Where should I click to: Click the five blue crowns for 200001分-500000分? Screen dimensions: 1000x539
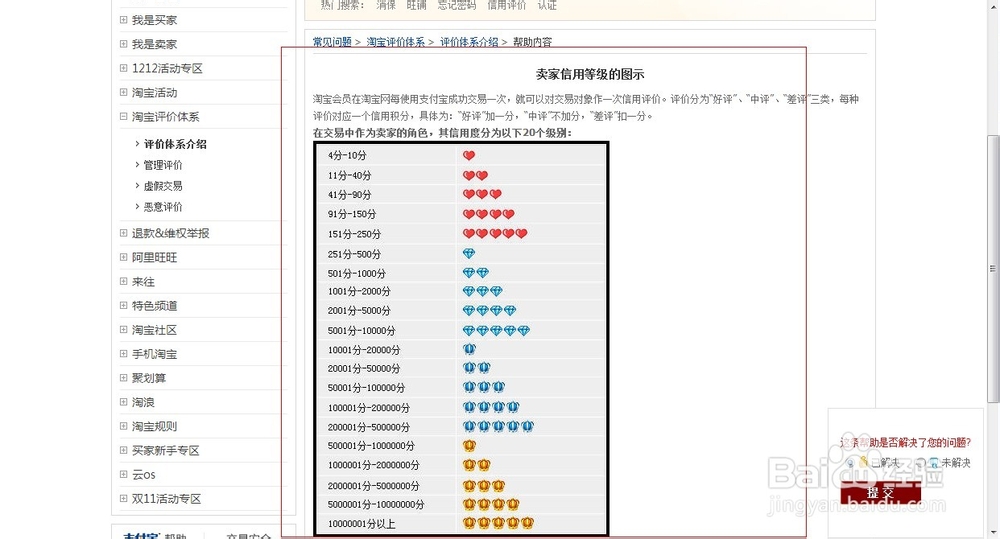[x=498, y=426]
